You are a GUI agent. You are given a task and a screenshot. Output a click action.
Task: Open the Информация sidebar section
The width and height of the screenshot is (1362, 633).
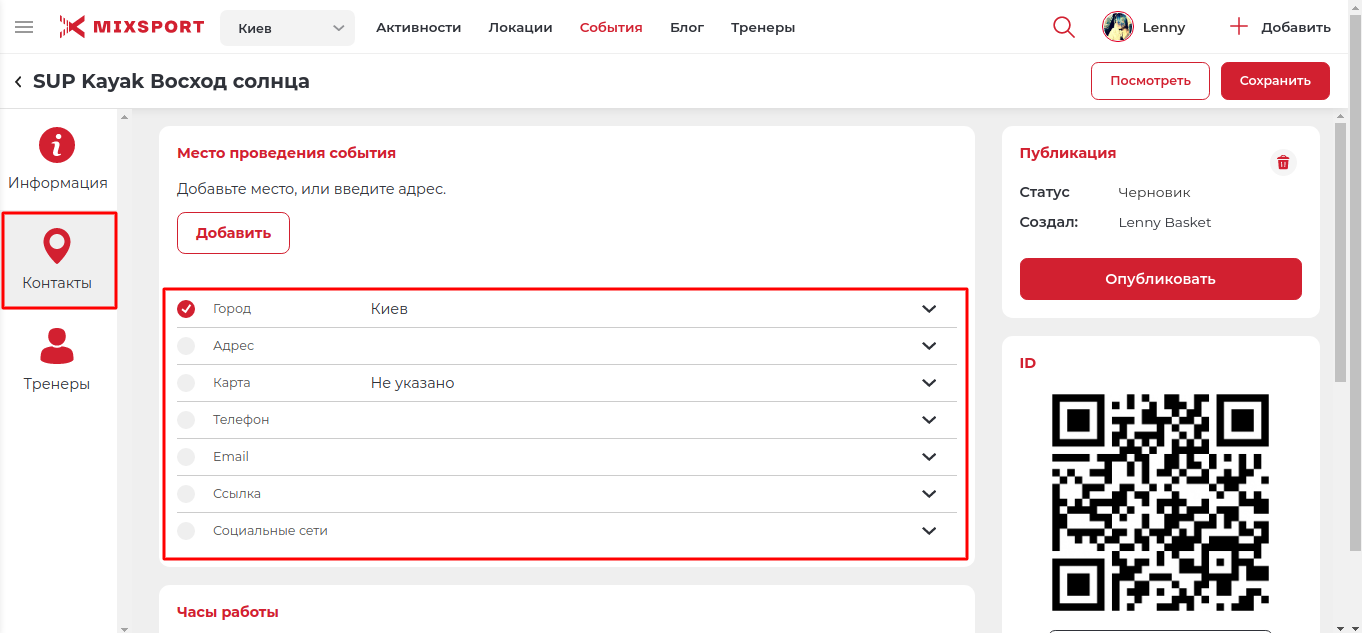[x=57, y=159]
